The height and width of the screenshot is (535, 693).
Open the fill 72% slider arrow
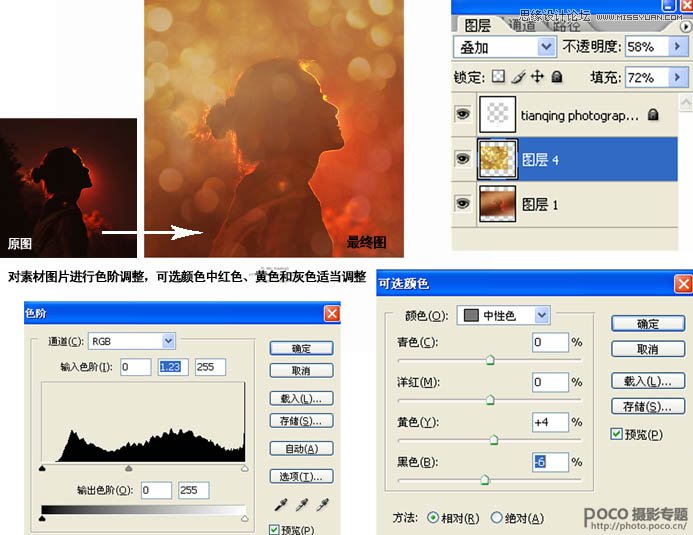677,77
